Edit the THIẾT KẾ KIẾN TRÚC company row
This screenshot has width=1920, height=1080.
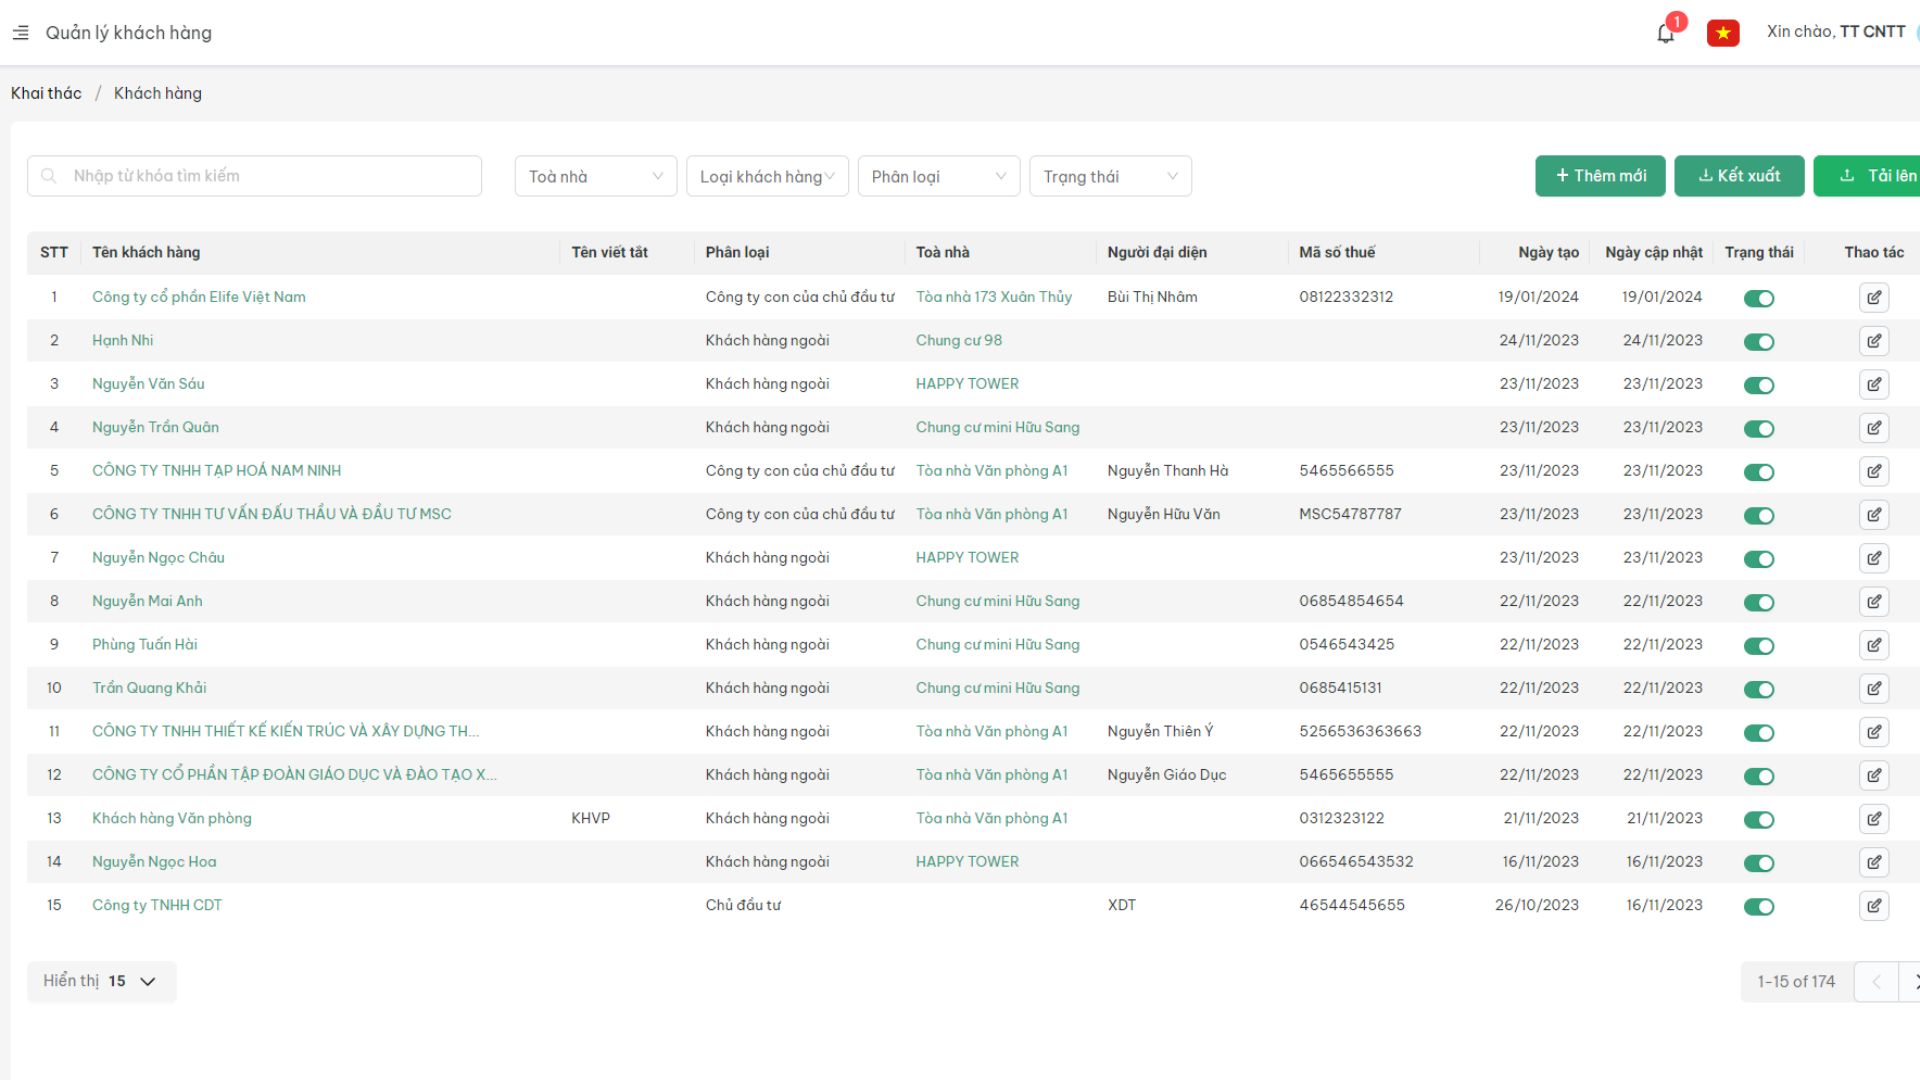[x=1874, y=732]
